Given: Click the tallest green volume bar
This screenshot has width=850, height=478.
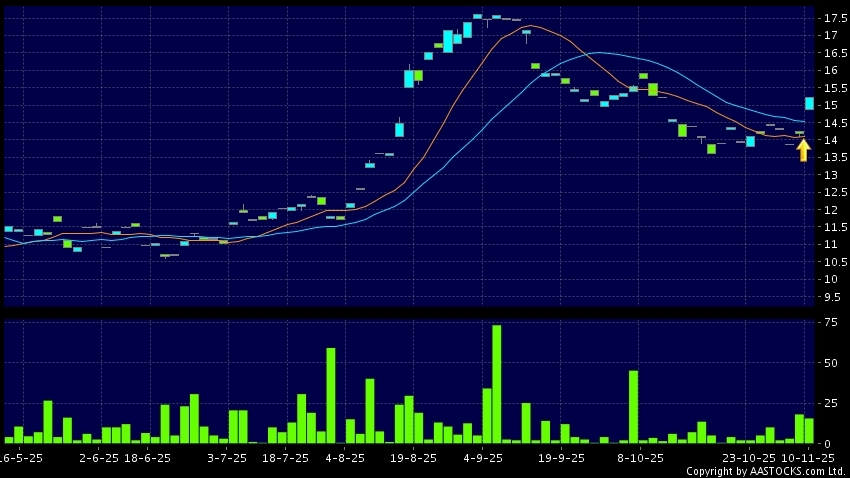Looking at the screenshot, I should coord(496,384).
